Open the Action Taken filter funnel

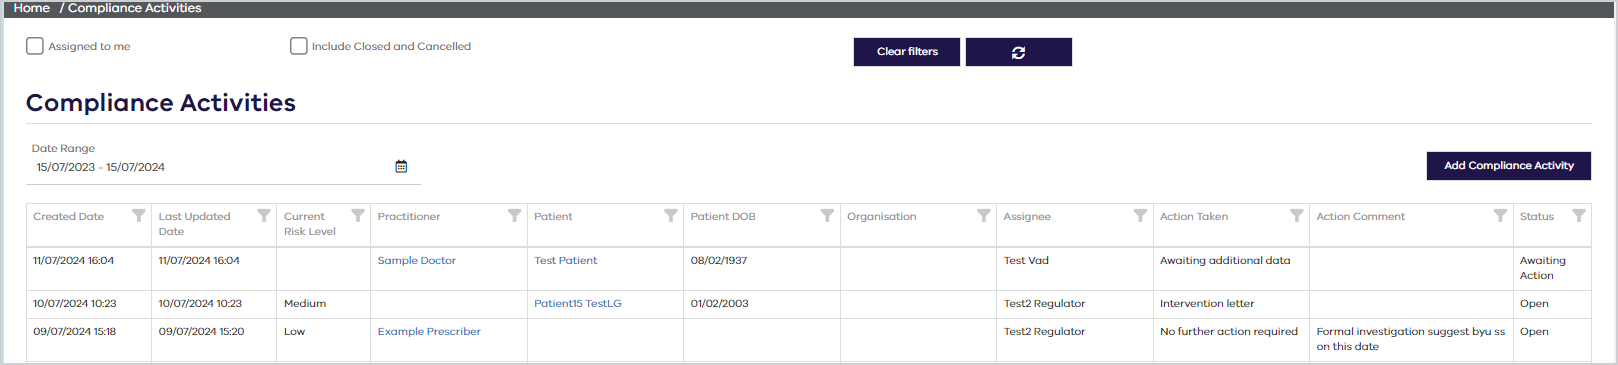[x=1297, y=216]
